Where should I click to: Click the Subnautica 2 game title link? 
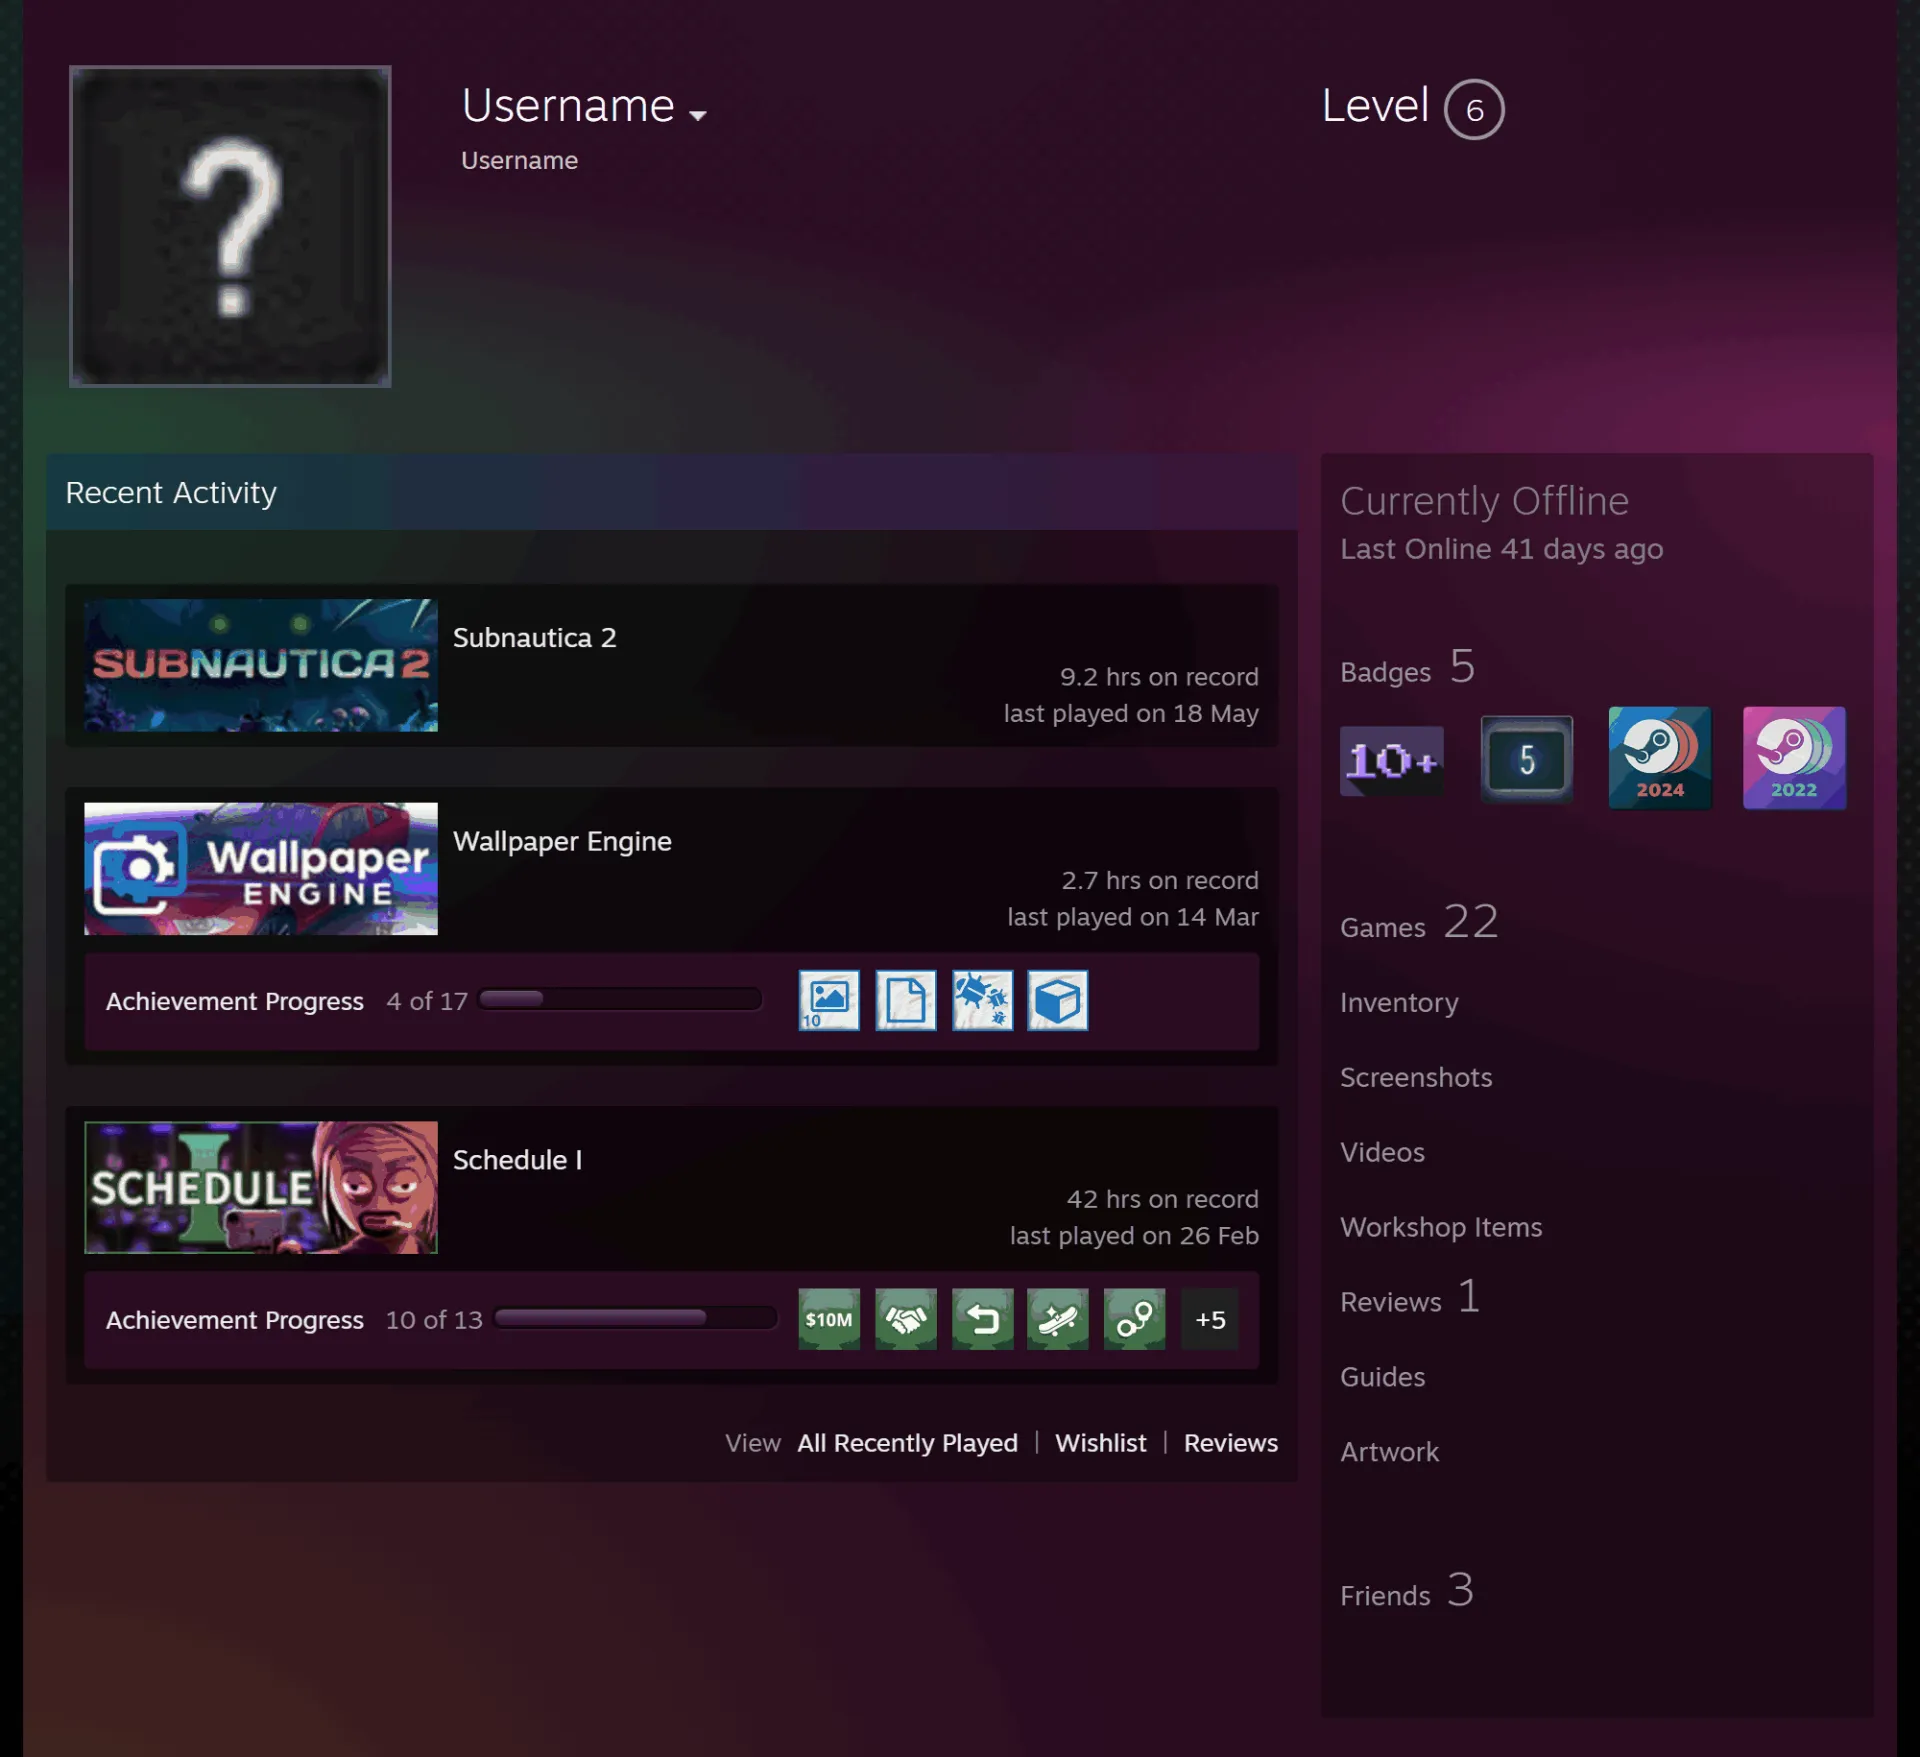pos(534,637)
